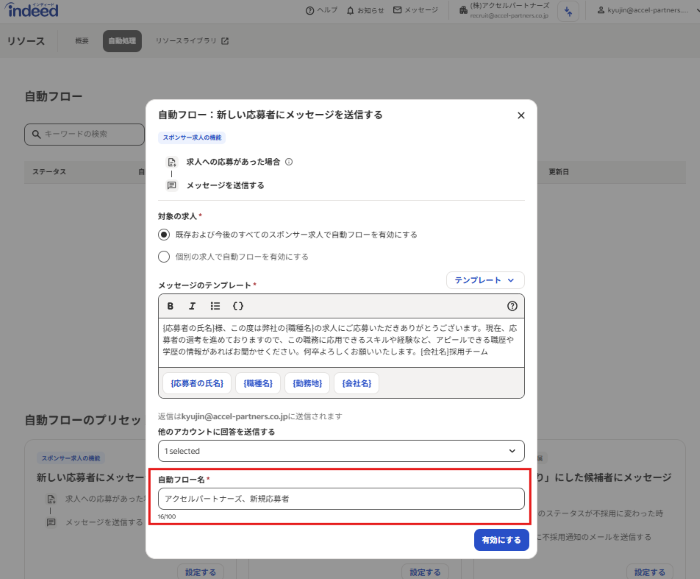
Task: Apply italic formatting in message editor
Action: pos(192,306)
